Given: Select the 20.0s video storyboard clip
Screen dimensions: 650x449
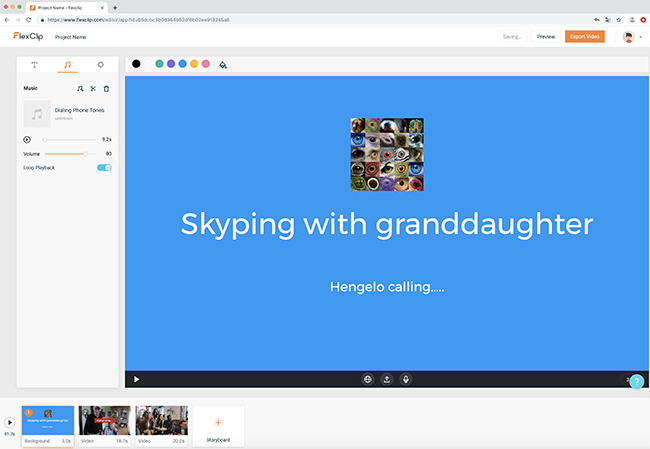Looking at the screenshot, I should tap(161, 427).
